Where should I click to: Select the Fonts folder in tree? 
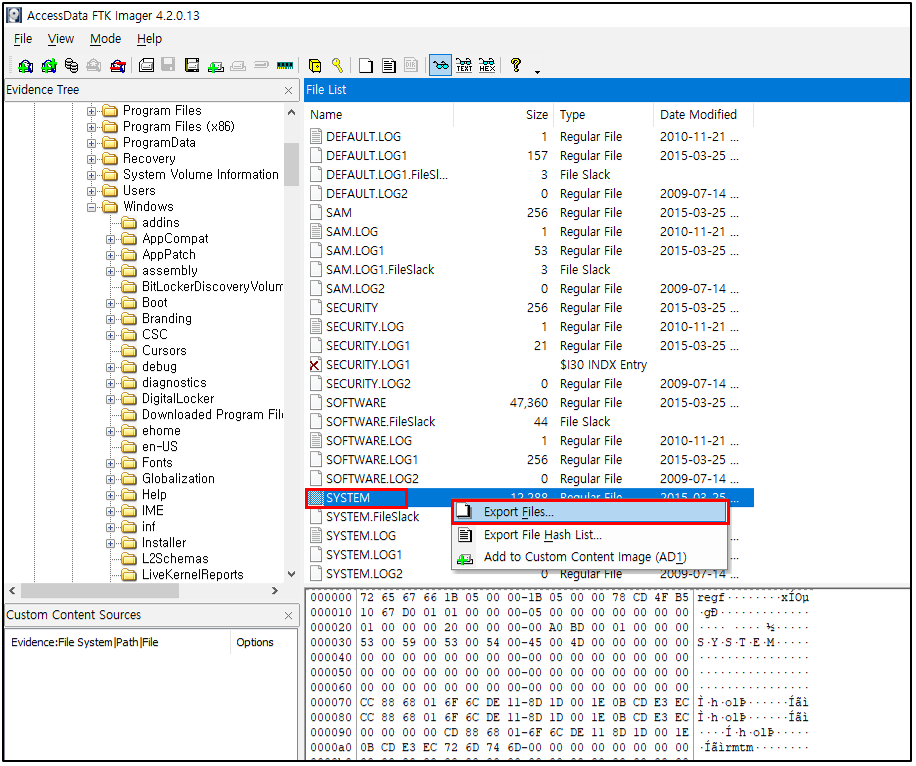point(157,463)
